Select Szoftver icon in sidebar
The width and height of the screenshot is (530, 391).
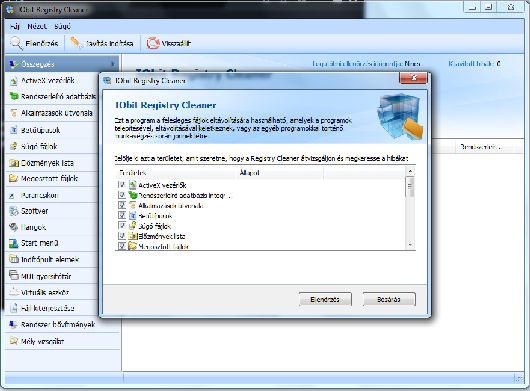coord(14,211)
